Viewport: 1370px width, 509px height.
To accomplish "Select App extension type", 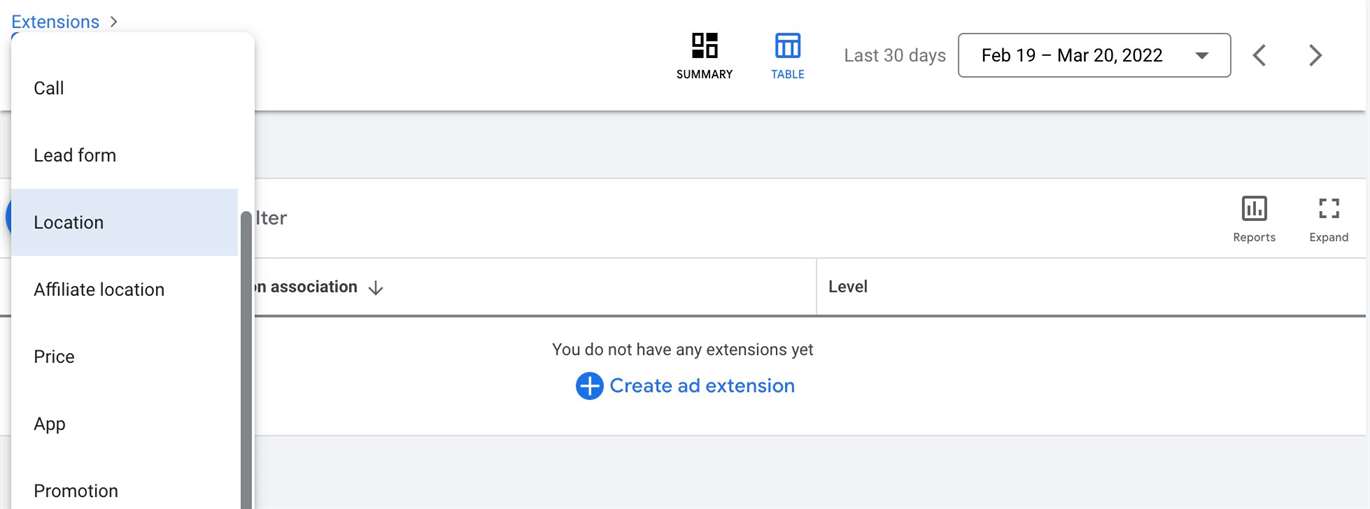I will coord(125,423).
